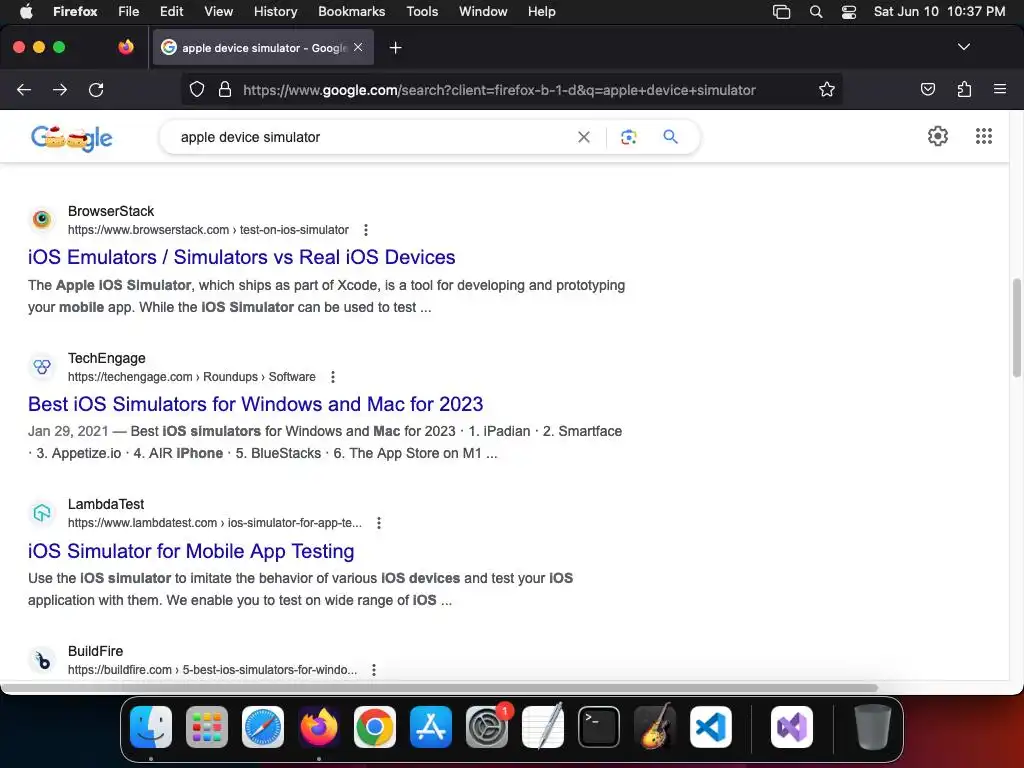This screenshot has width=1024, height=768.
Task: Open more options for the BuildFire result
Action: [374, 670]
